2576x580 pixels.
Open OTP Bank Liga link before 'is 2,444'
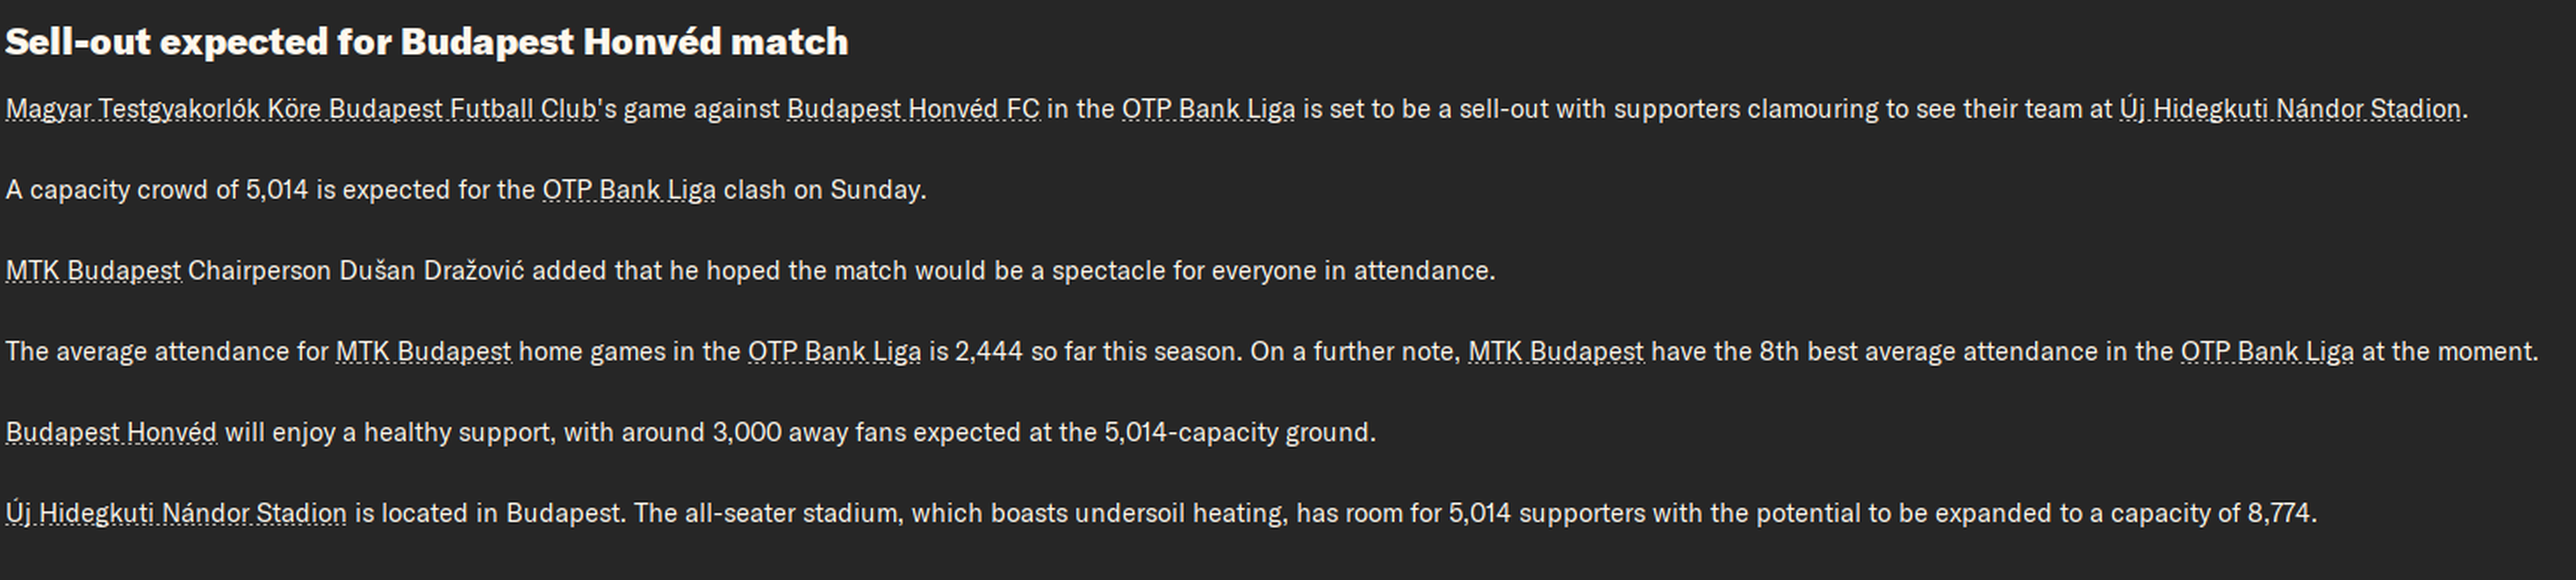834,352
